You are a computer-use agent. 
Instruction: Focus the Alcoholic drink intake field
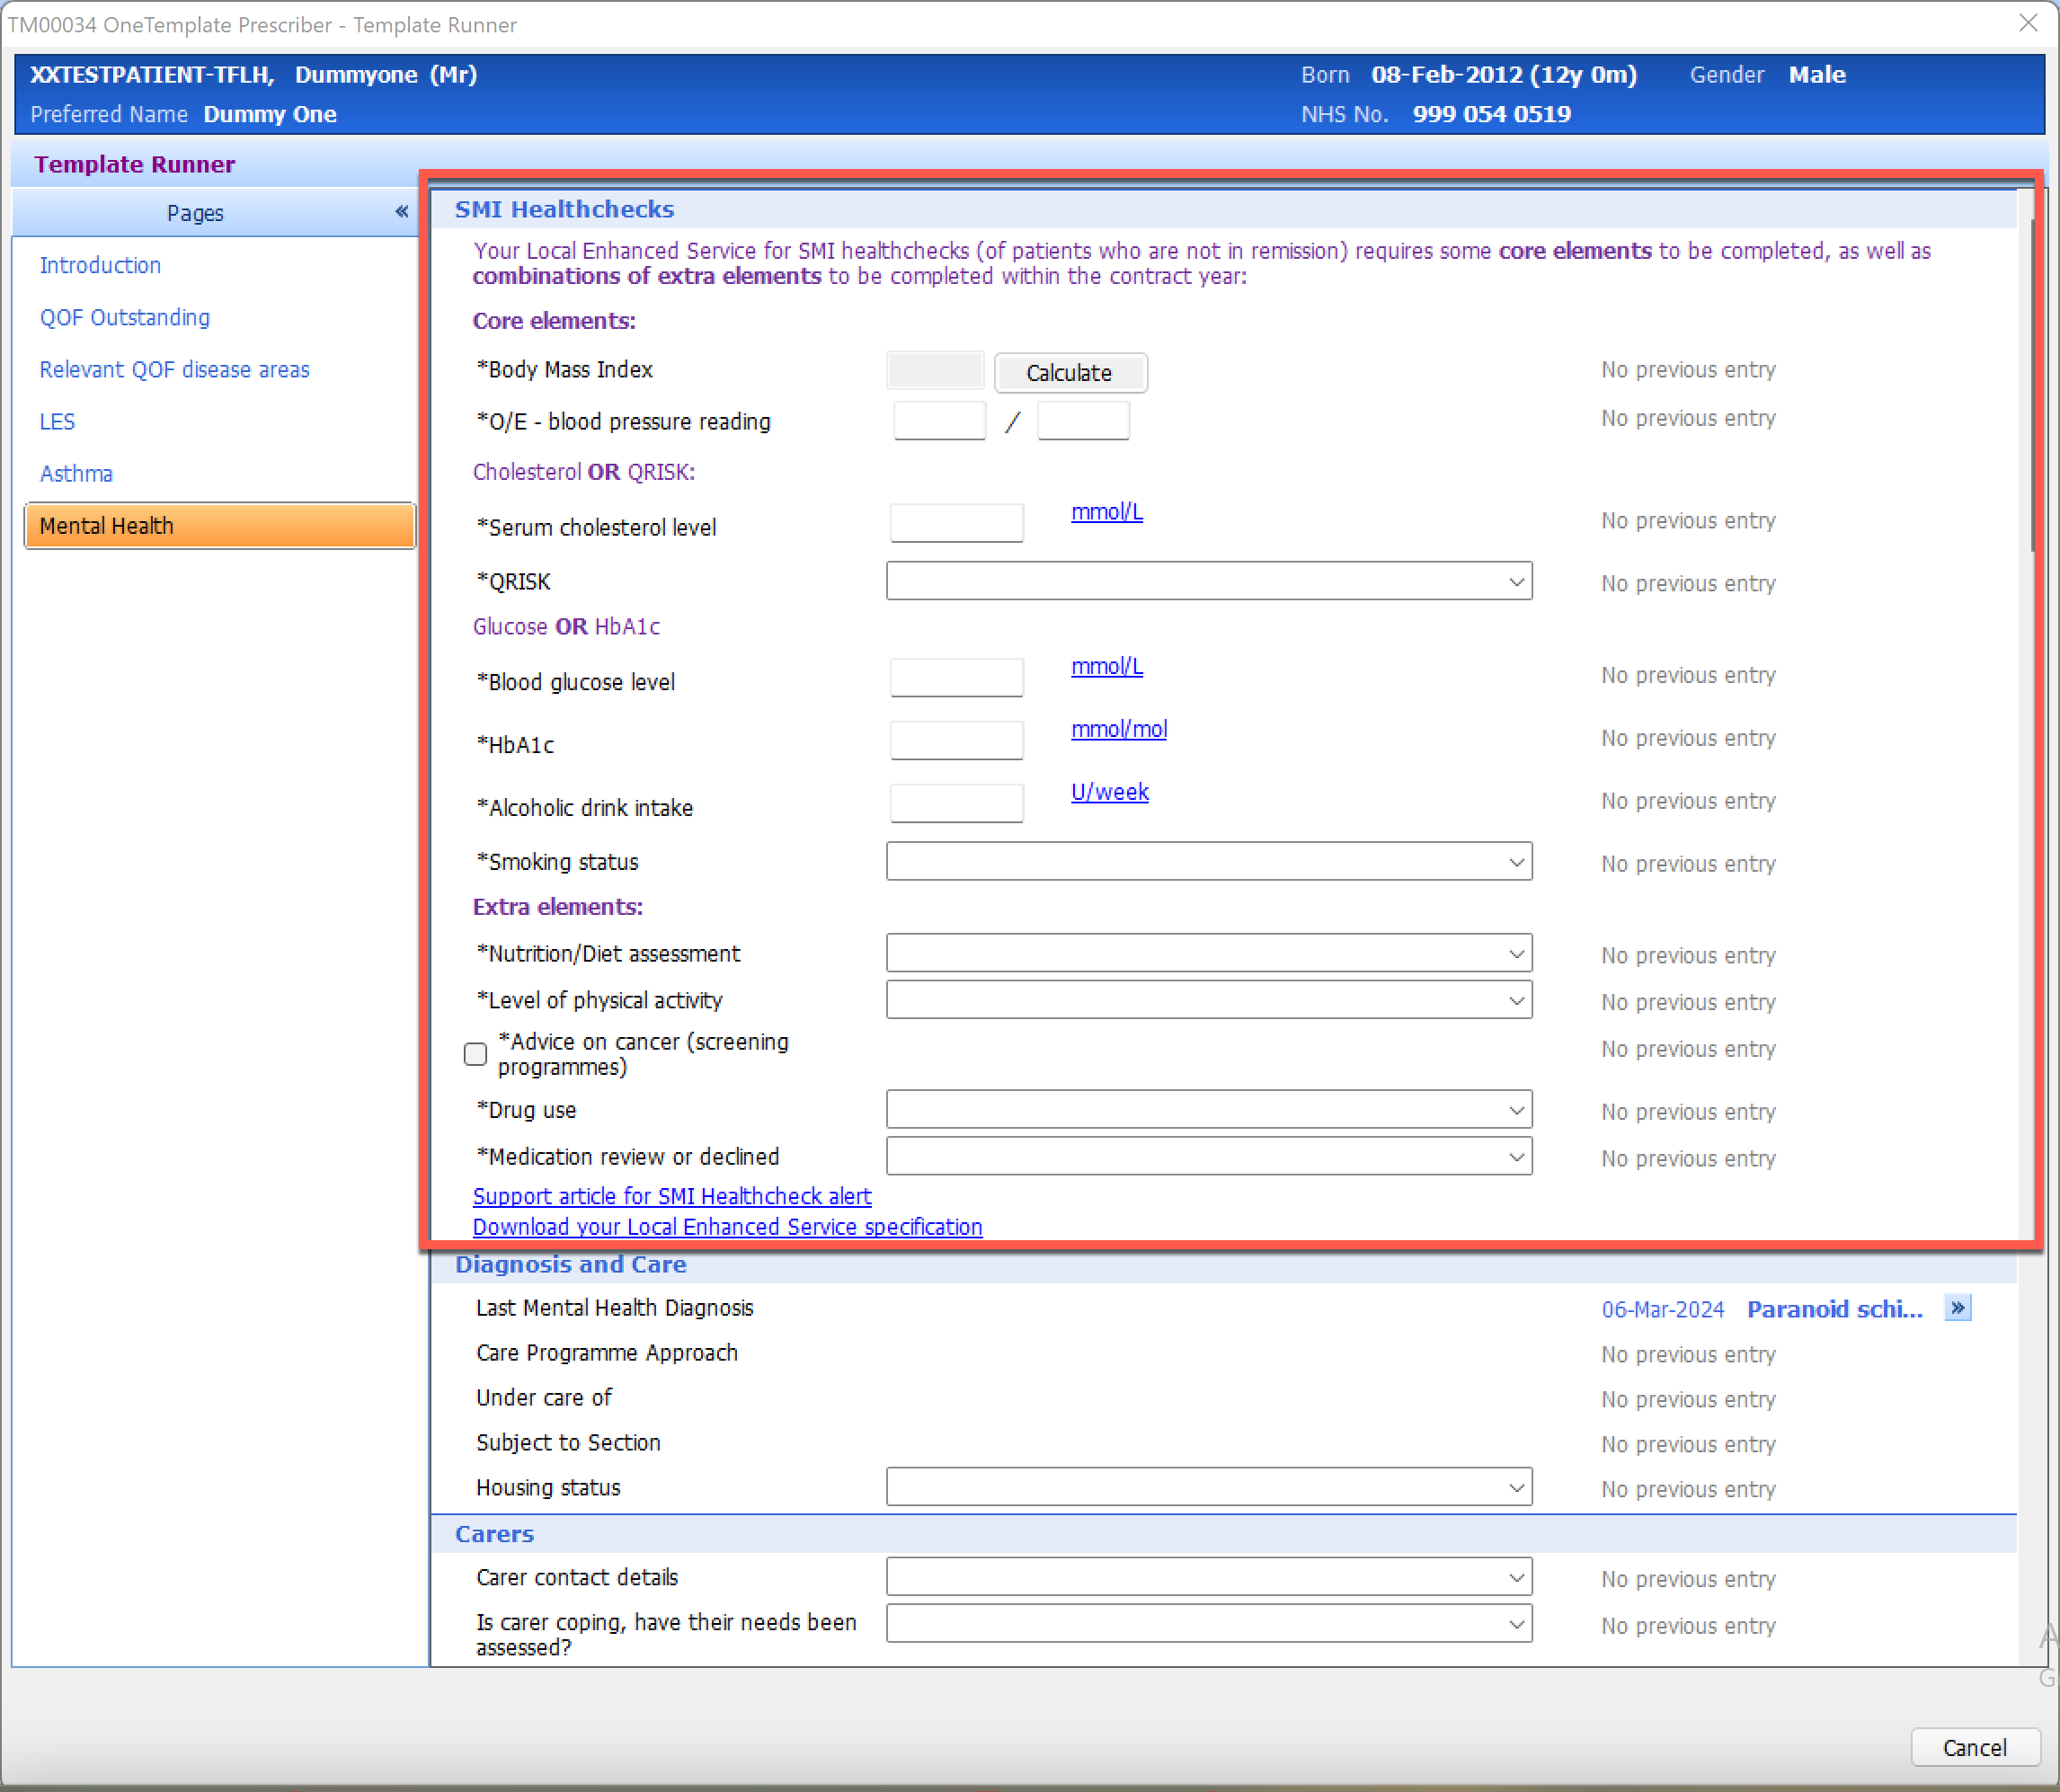pos(956,803)
